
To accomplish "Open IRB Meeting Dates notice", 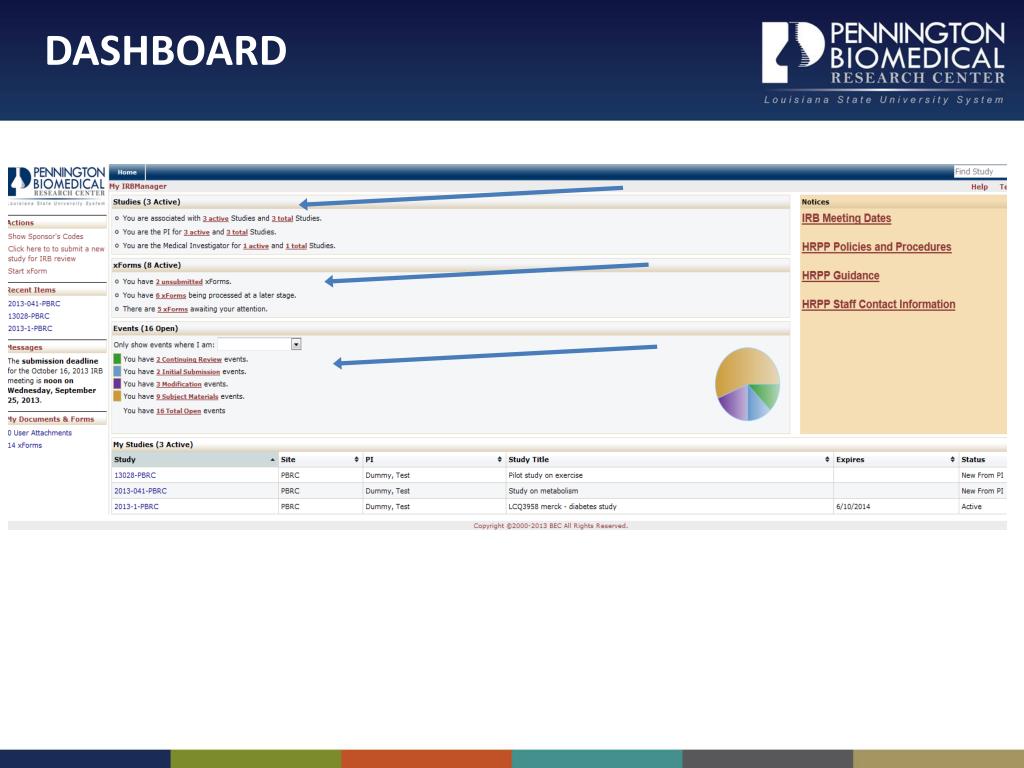I will tap(846, 219).
